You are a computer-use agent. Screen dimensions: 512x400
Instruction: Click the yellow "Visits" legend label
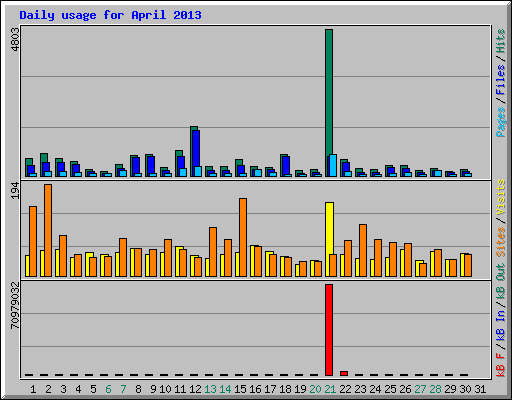tap(501, 198)
